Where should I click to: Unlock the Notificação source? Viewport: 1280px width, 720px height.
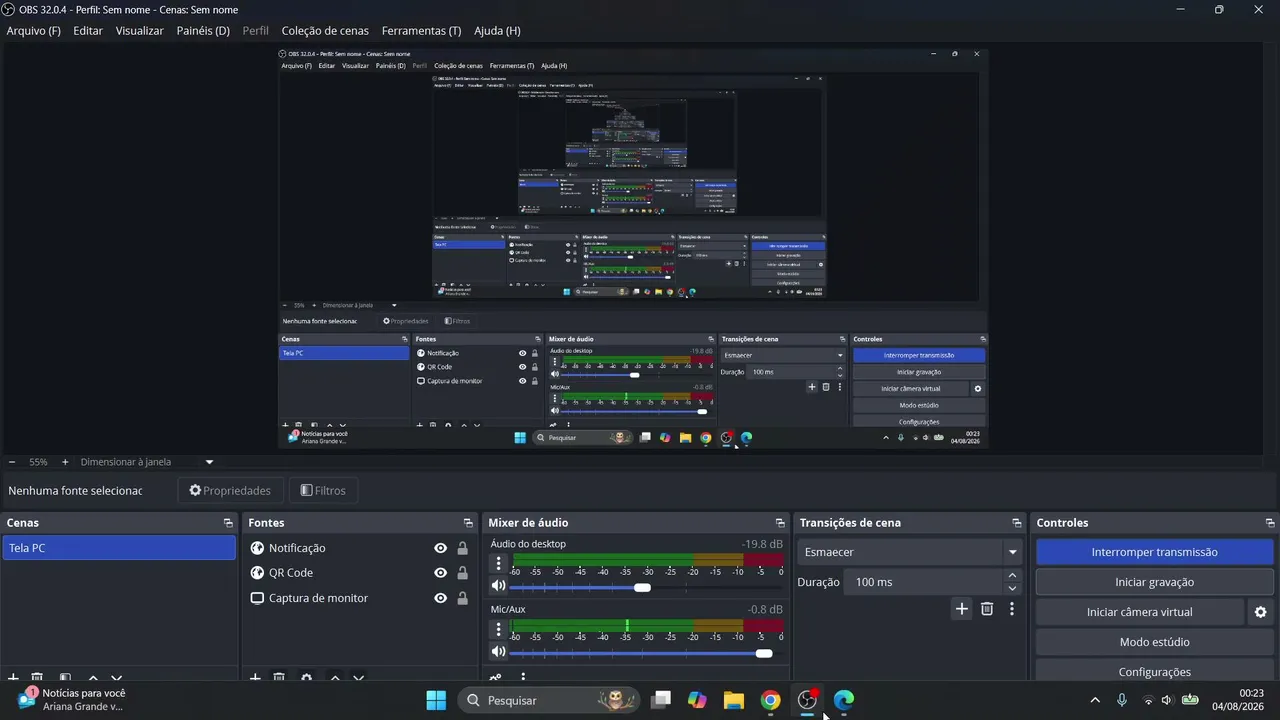(462, 548)
